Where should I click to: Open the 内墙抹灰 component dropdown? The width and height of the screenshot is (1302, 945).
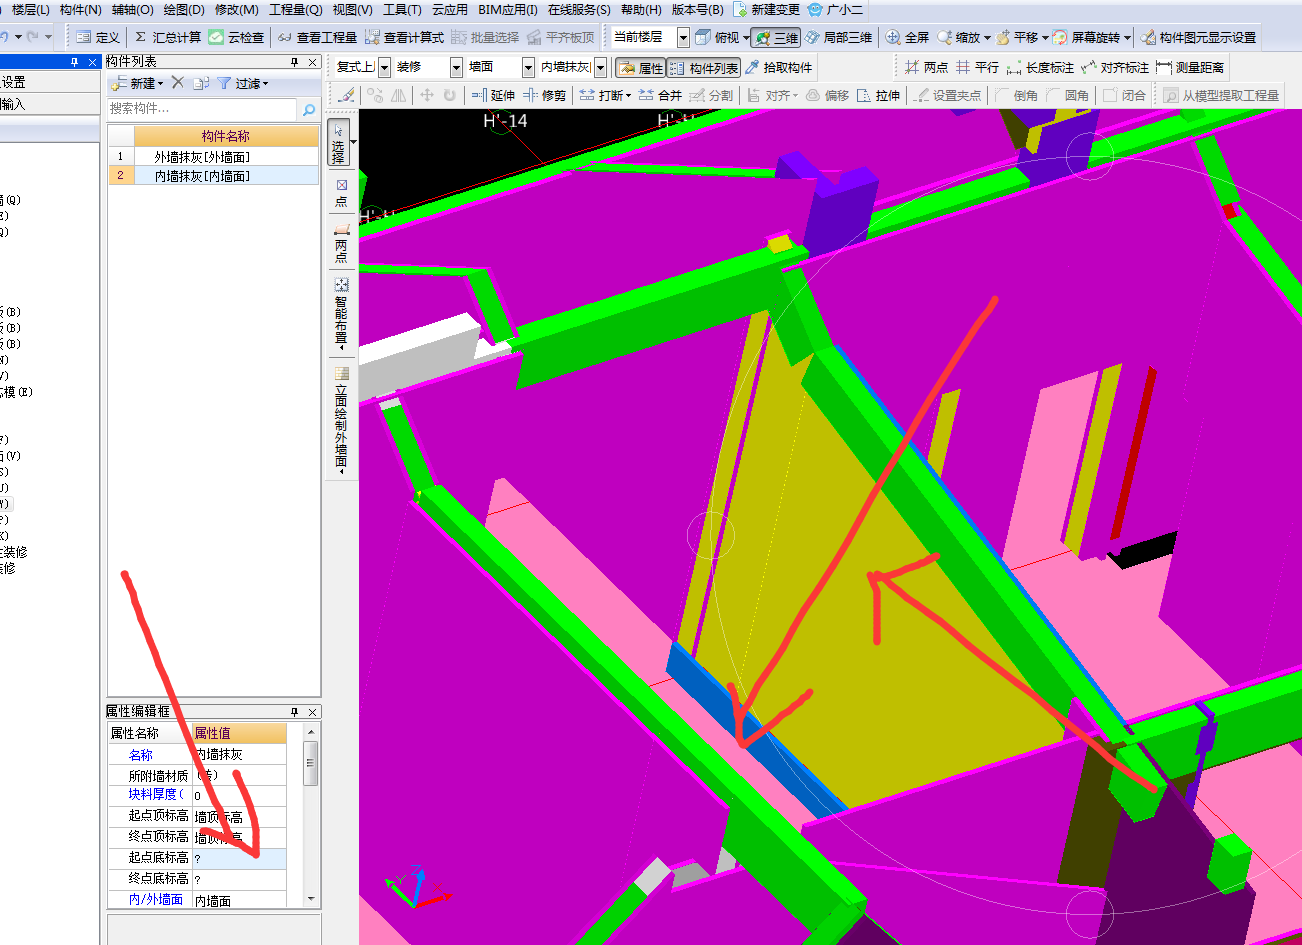pos(600,67)
